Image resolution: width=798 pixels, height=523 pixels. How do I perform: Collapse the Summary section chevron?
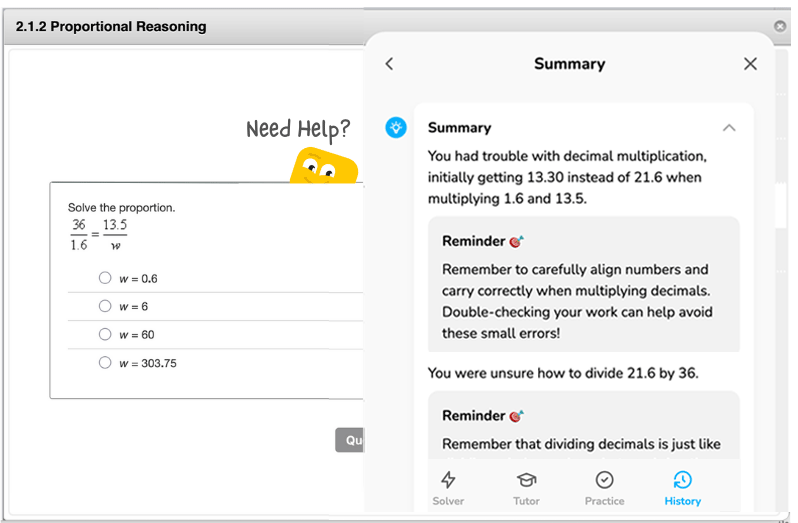click(x=729, y=128)
